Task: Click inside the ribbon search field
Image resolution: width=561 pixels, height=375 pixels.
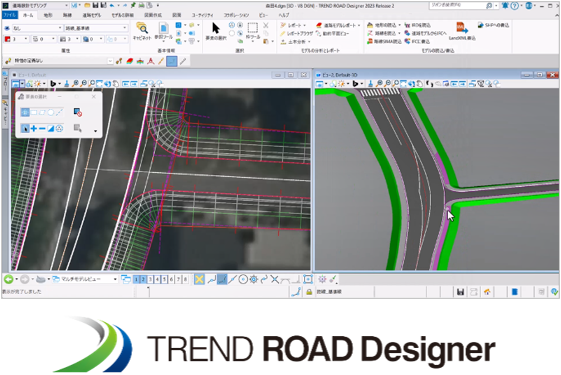Action: pyautogui.click(x=458, y=6)
